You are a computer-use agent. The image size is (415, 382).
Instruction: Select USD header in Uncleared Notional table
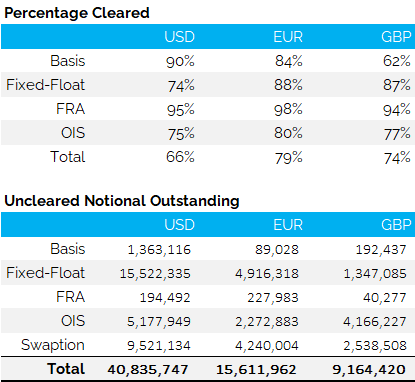coord(179,225)
